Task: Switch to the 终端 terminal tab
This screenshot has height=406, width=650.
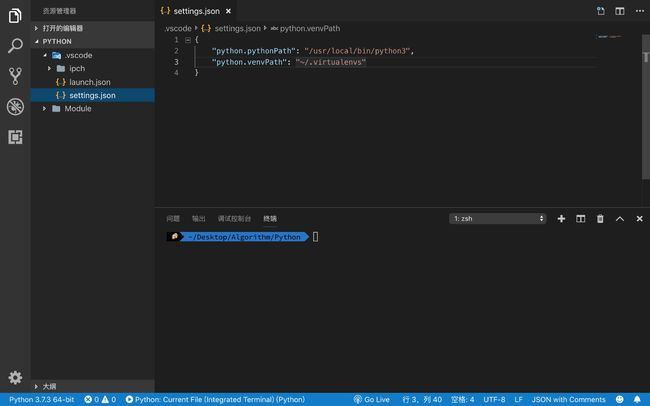Action: point(270,219)
